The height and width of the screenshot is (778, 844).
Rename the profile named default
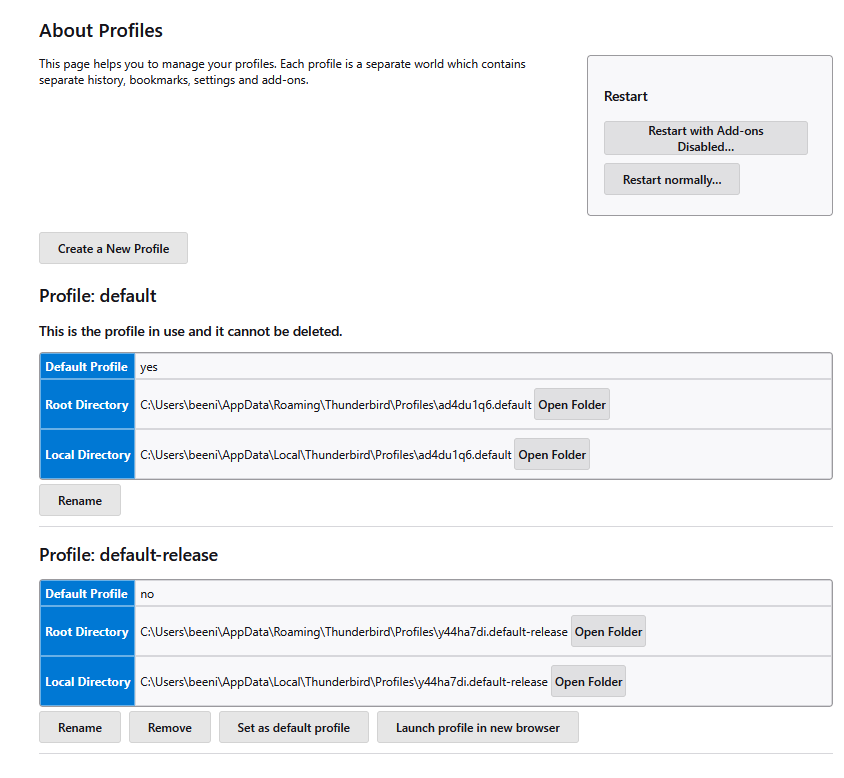pos(80,501)
